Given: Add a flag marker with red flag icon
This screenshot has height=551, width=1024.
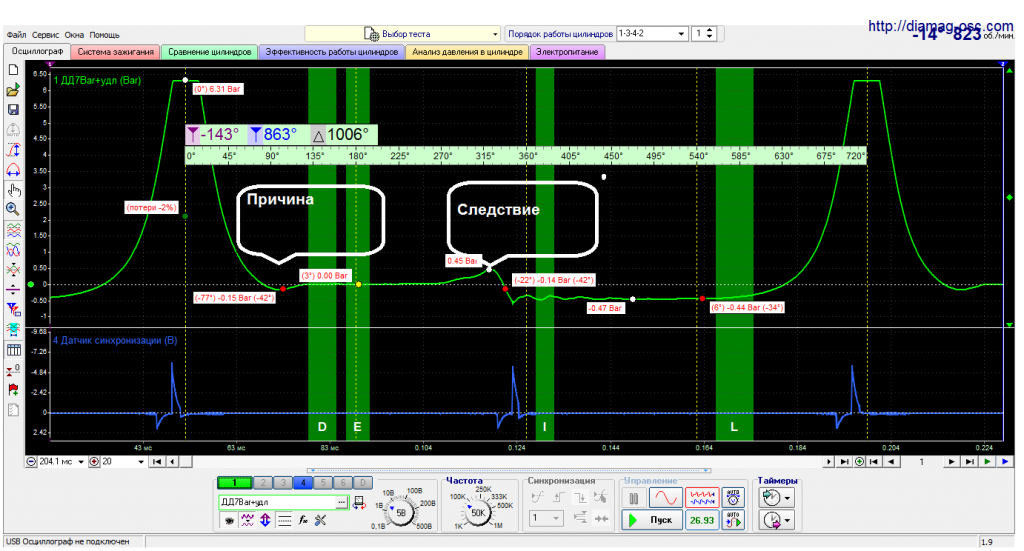Looking at the screenshot, I should point(13,390).
